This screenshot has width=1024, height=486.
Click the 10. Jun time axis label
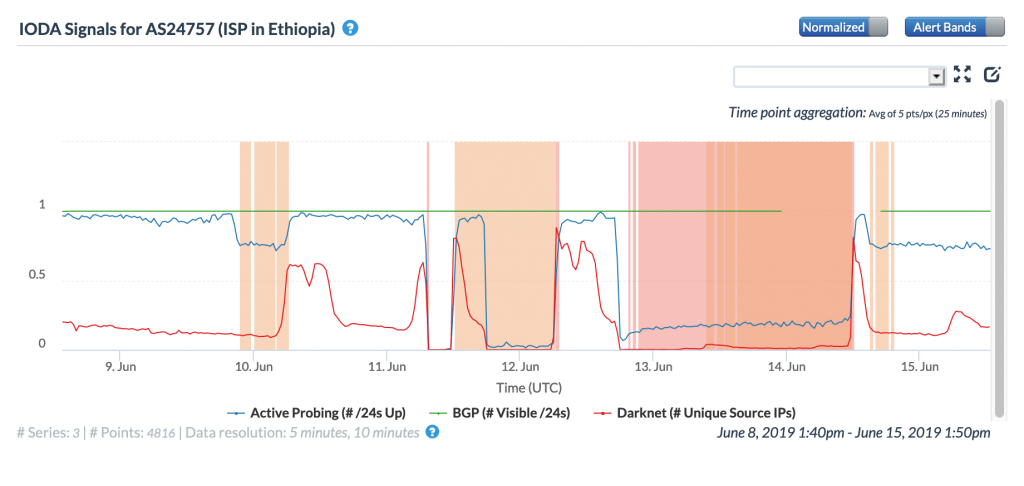(x=254, y=367)
